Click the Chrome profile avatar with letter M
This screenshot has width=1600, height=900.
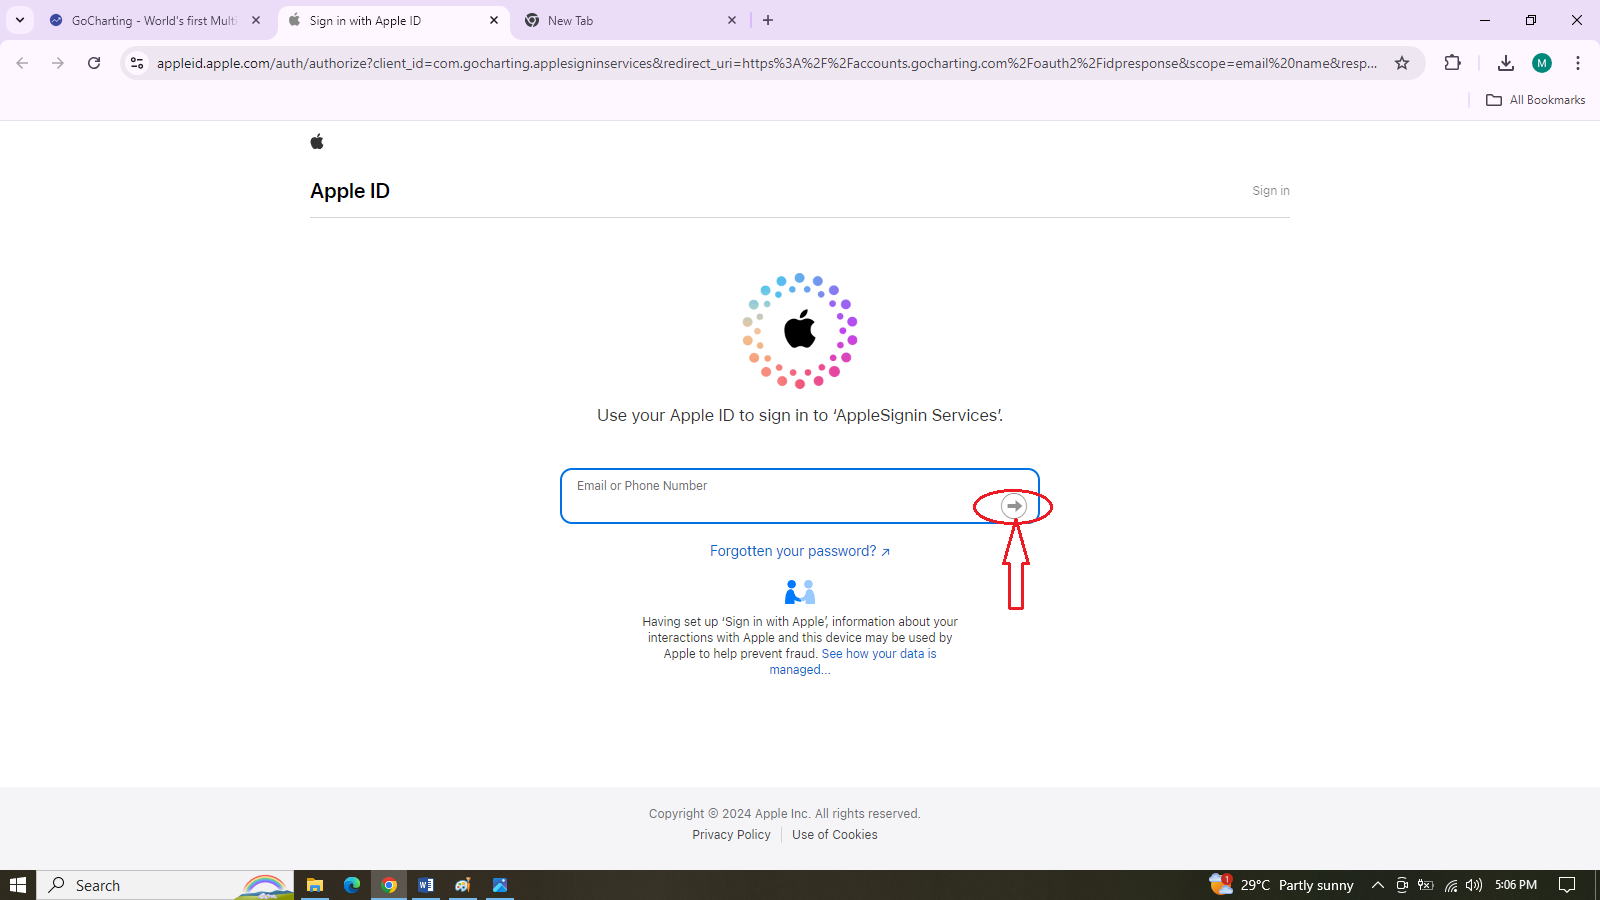click(1541, 62)
